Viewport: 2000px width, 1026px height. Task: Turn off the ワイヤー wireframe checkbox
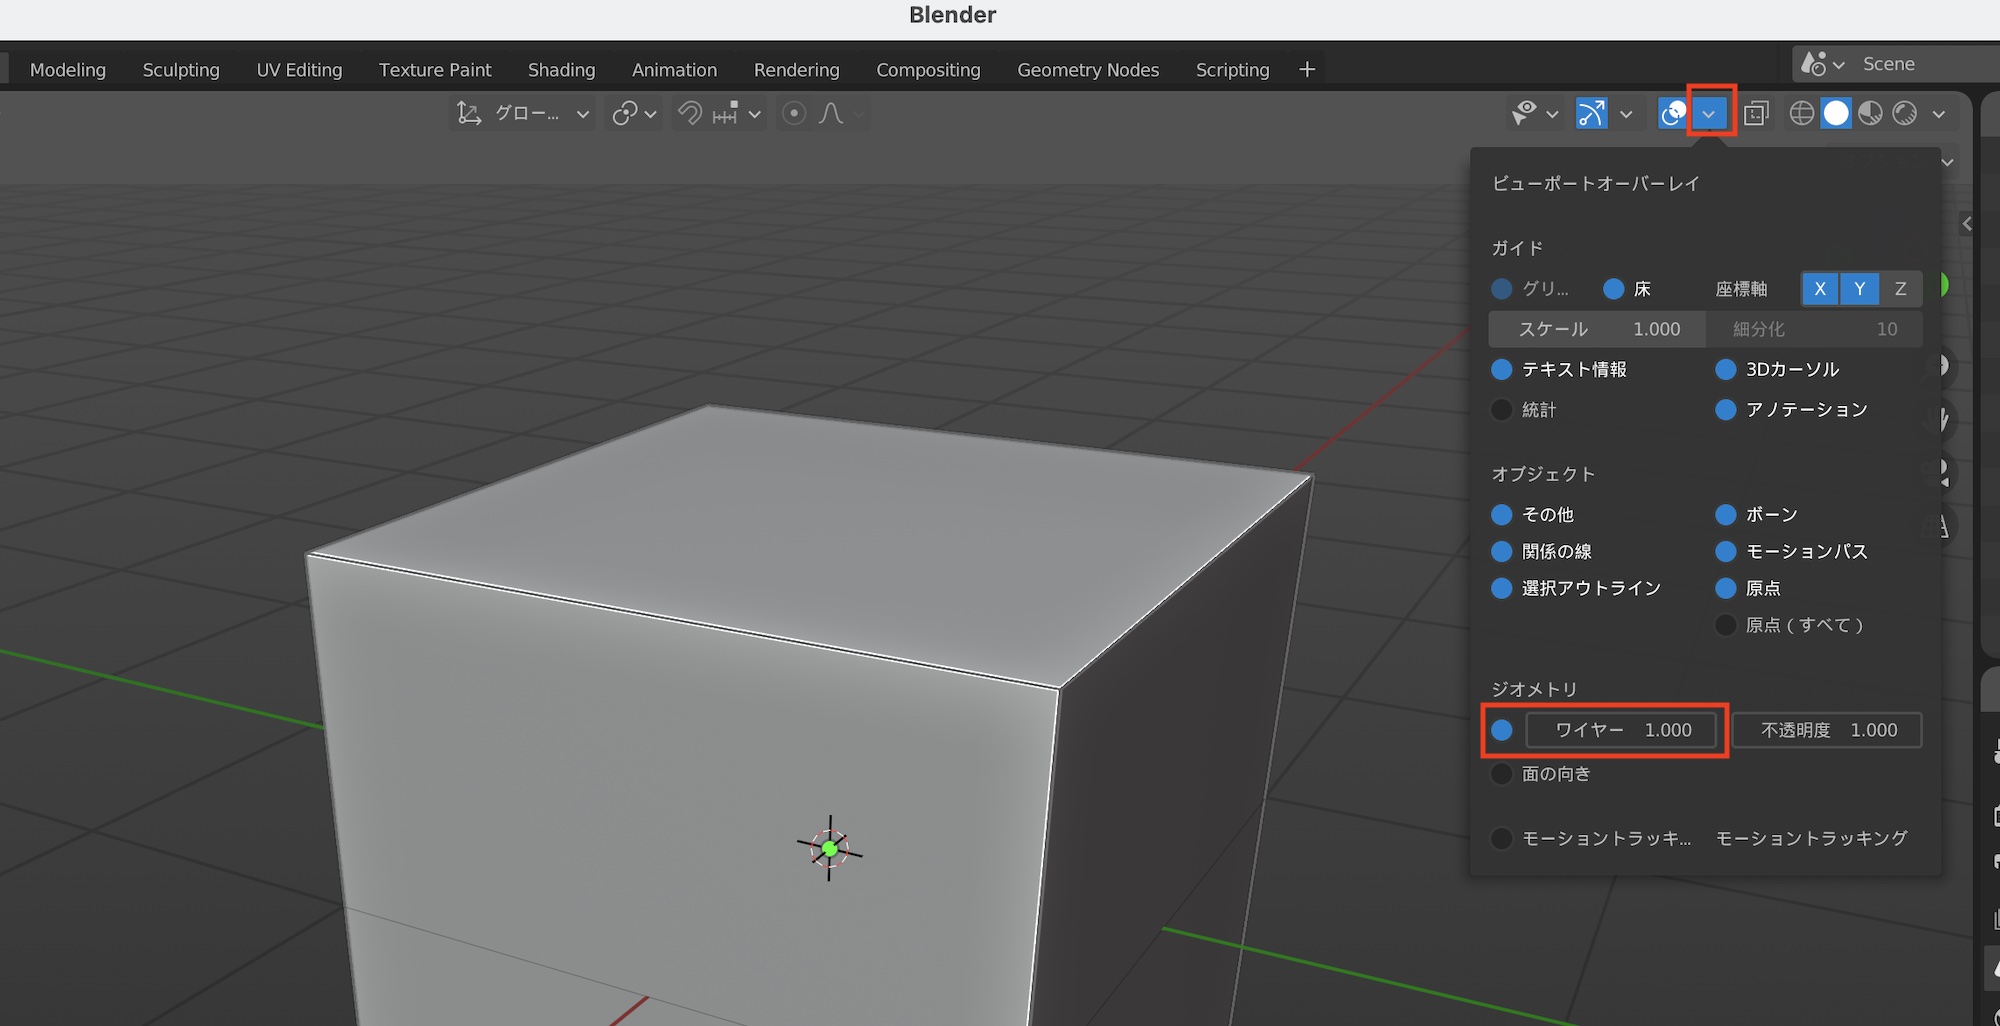[x=1502, y=730]
